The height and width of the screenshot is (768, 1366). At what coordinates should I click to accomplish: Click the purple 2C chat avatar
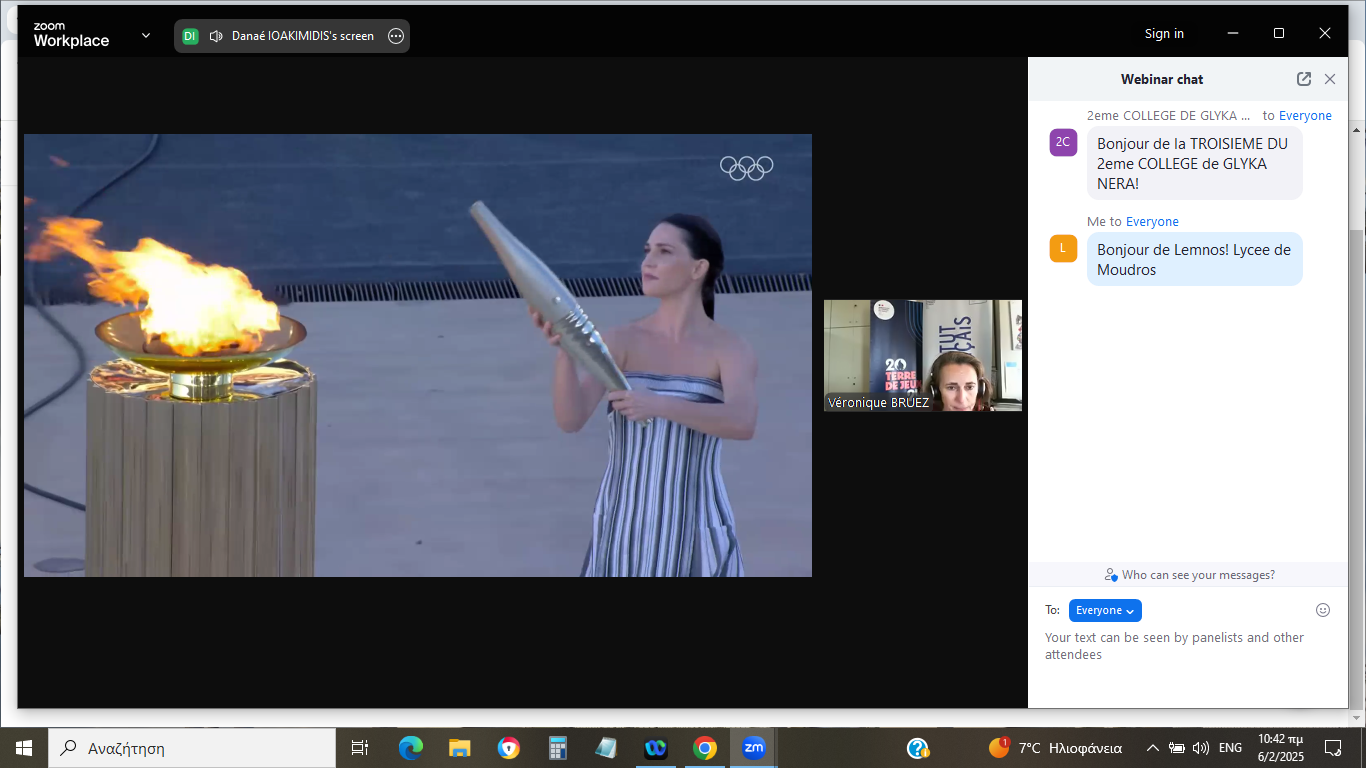click(x=1063, y=142)
